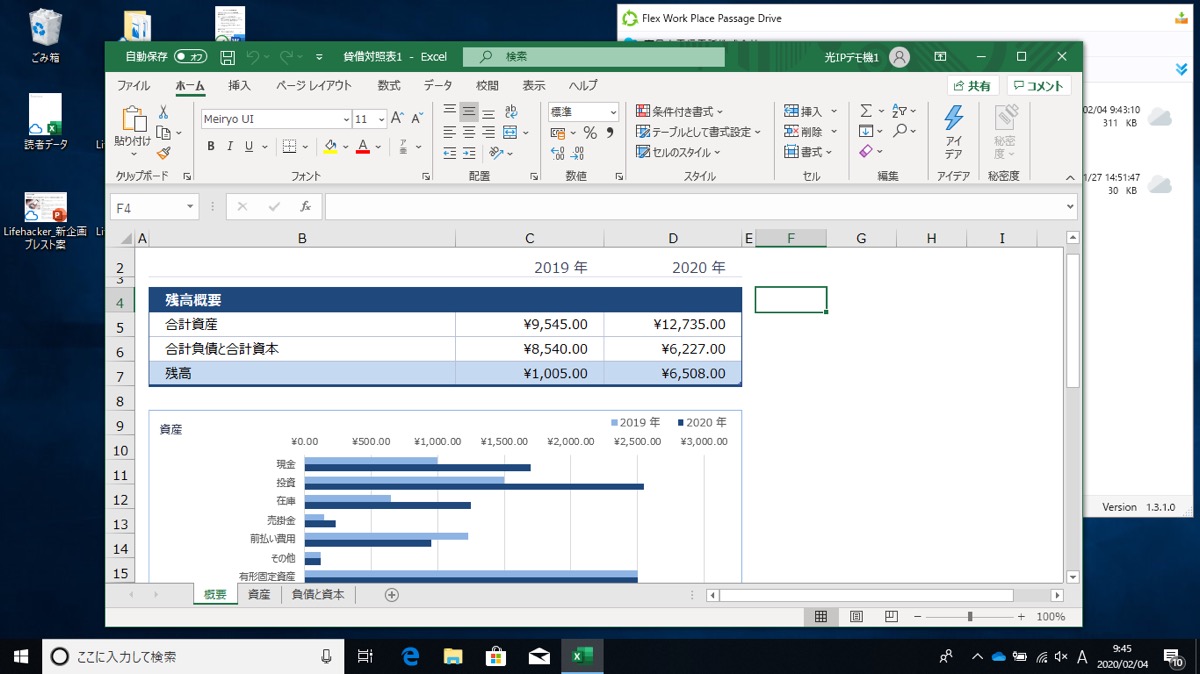Click the Wrap Text icon
This screenshot has width=1200, height=674.
[x=512, y=111]
